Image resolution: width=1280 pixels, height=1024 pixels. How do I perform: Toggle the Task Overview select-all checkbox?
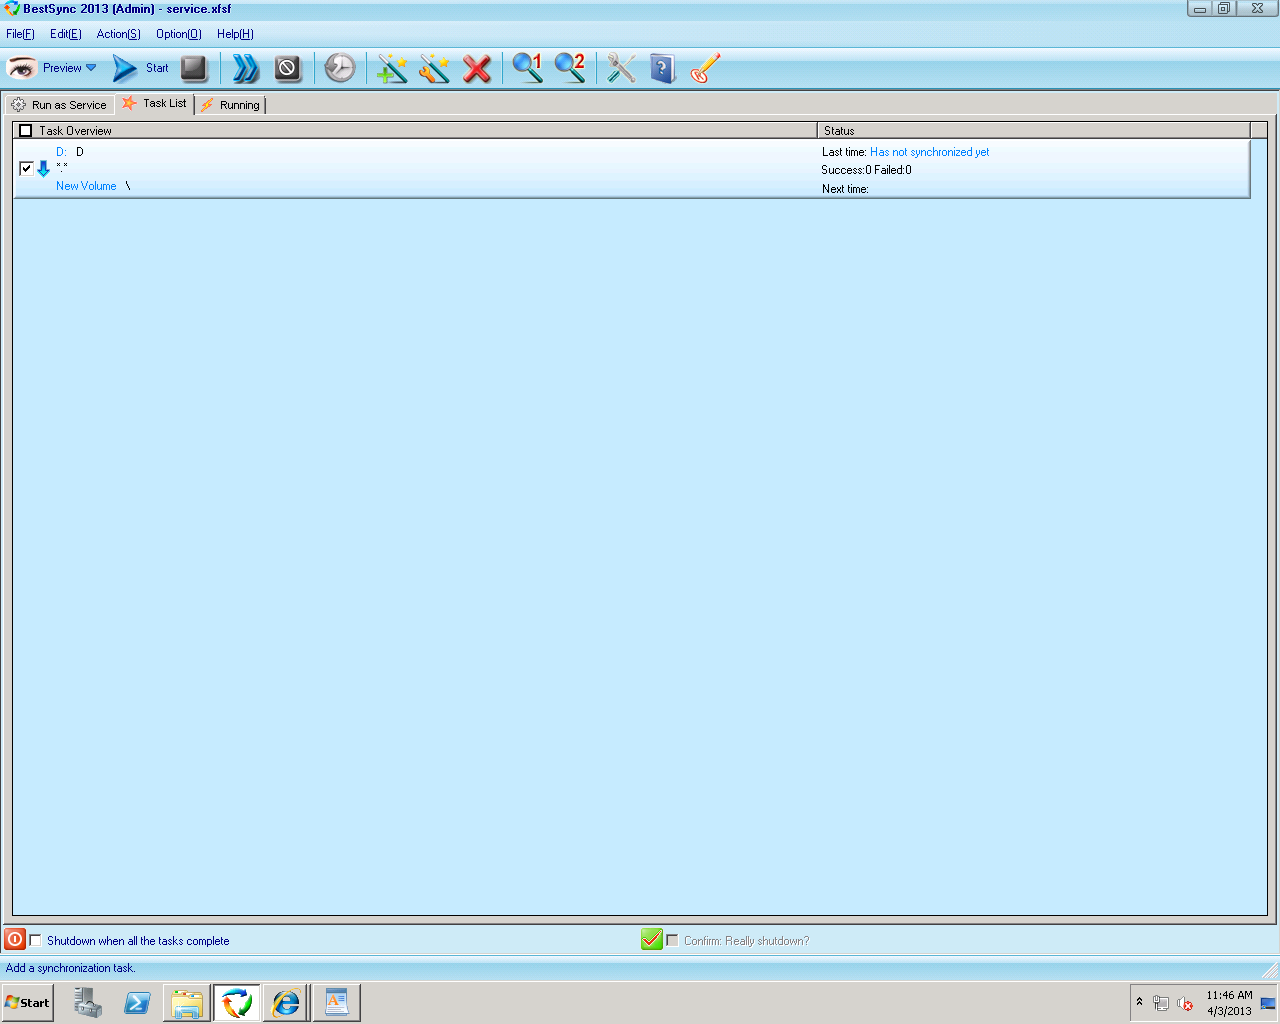(x=26, y=131)
